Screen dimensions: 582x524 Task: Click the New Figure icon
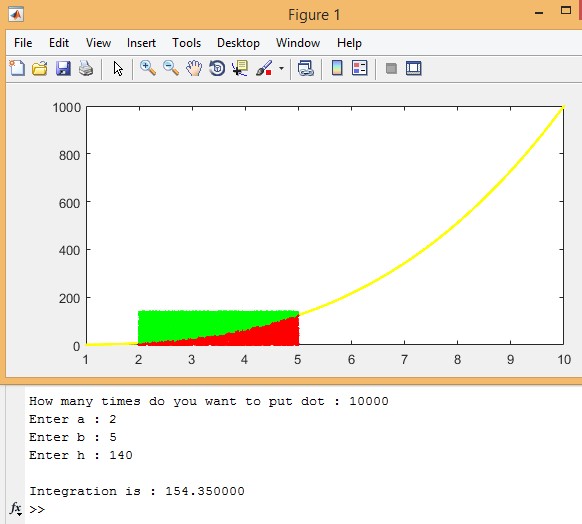point(17,68)
